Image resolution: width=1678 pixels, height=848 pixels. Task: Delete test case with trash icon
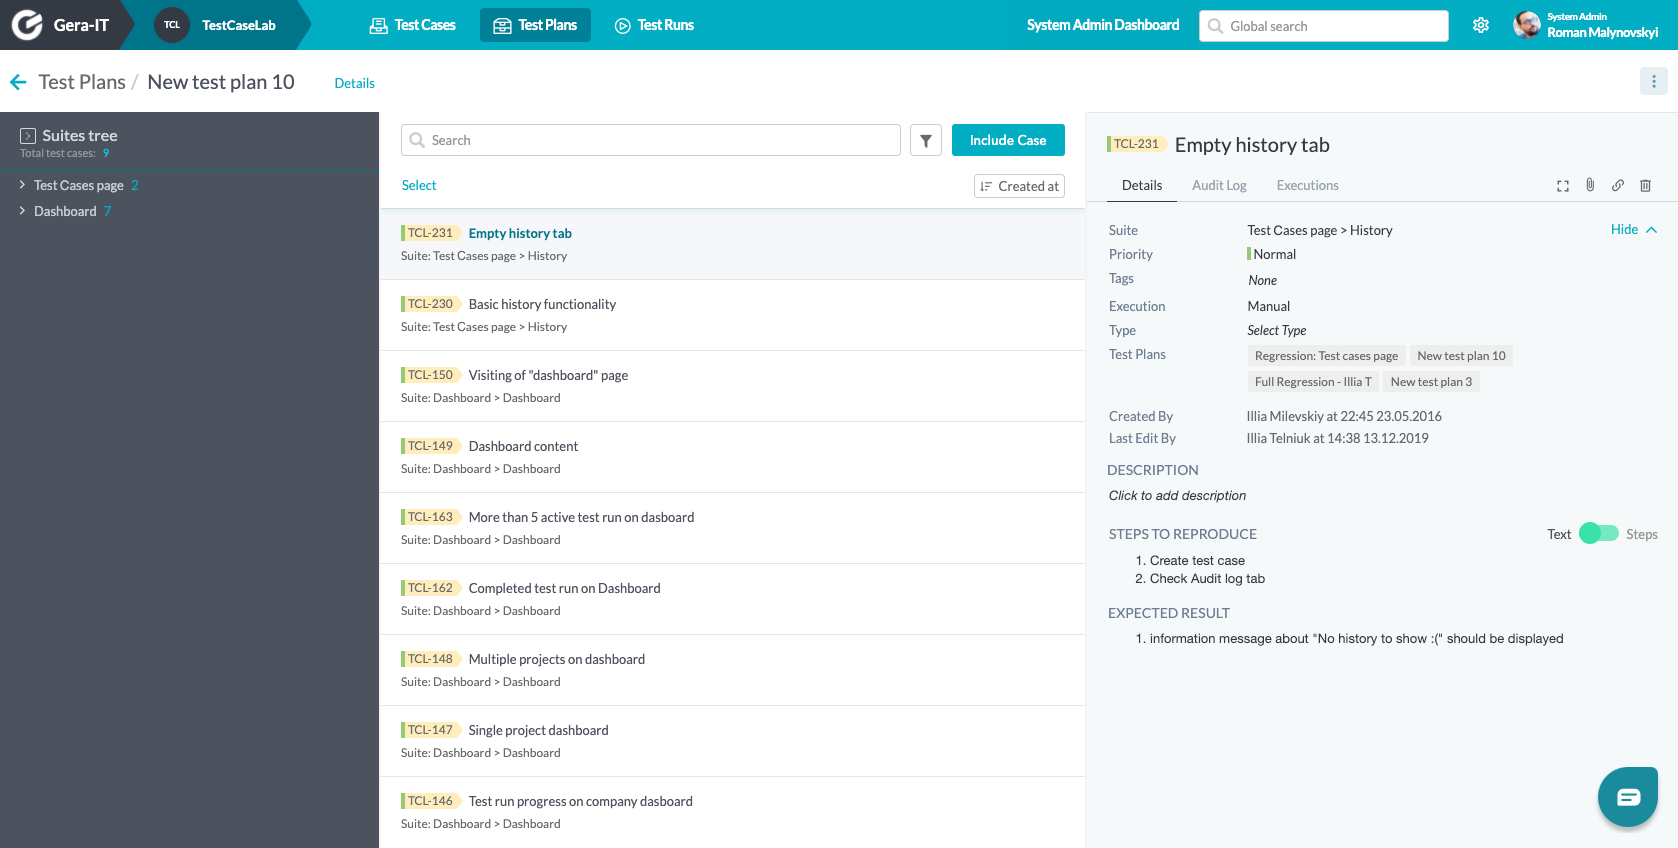click(1645, 185)
